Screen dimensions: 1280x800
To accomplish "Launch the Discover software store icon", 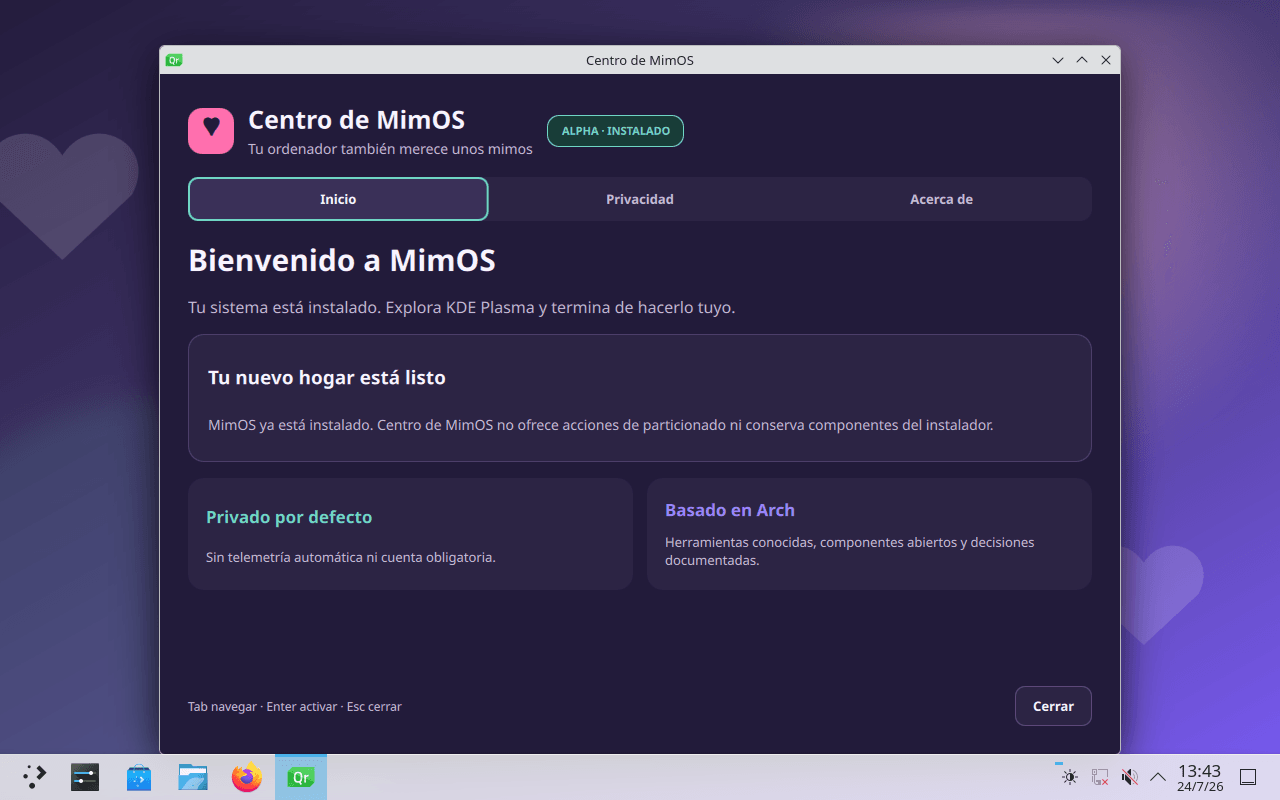I will click(x=139, y=777).
